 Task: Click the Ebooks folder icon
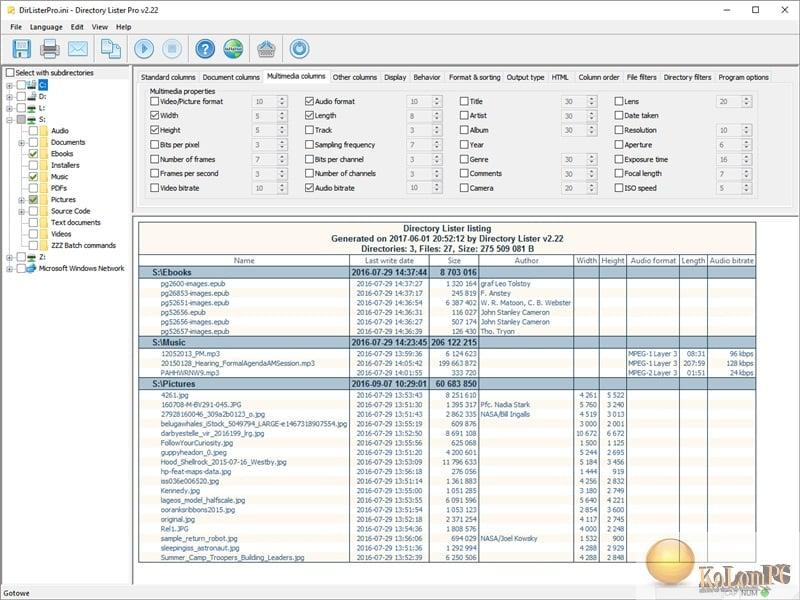pyautogui.click(x=44, y=154)
